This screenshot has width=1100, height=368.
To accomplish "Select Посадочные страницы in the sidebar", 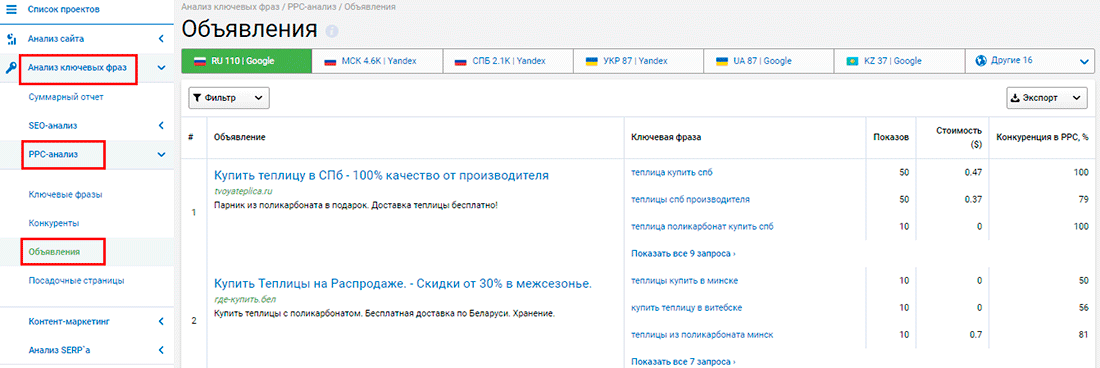I will [x=76, y=280].
